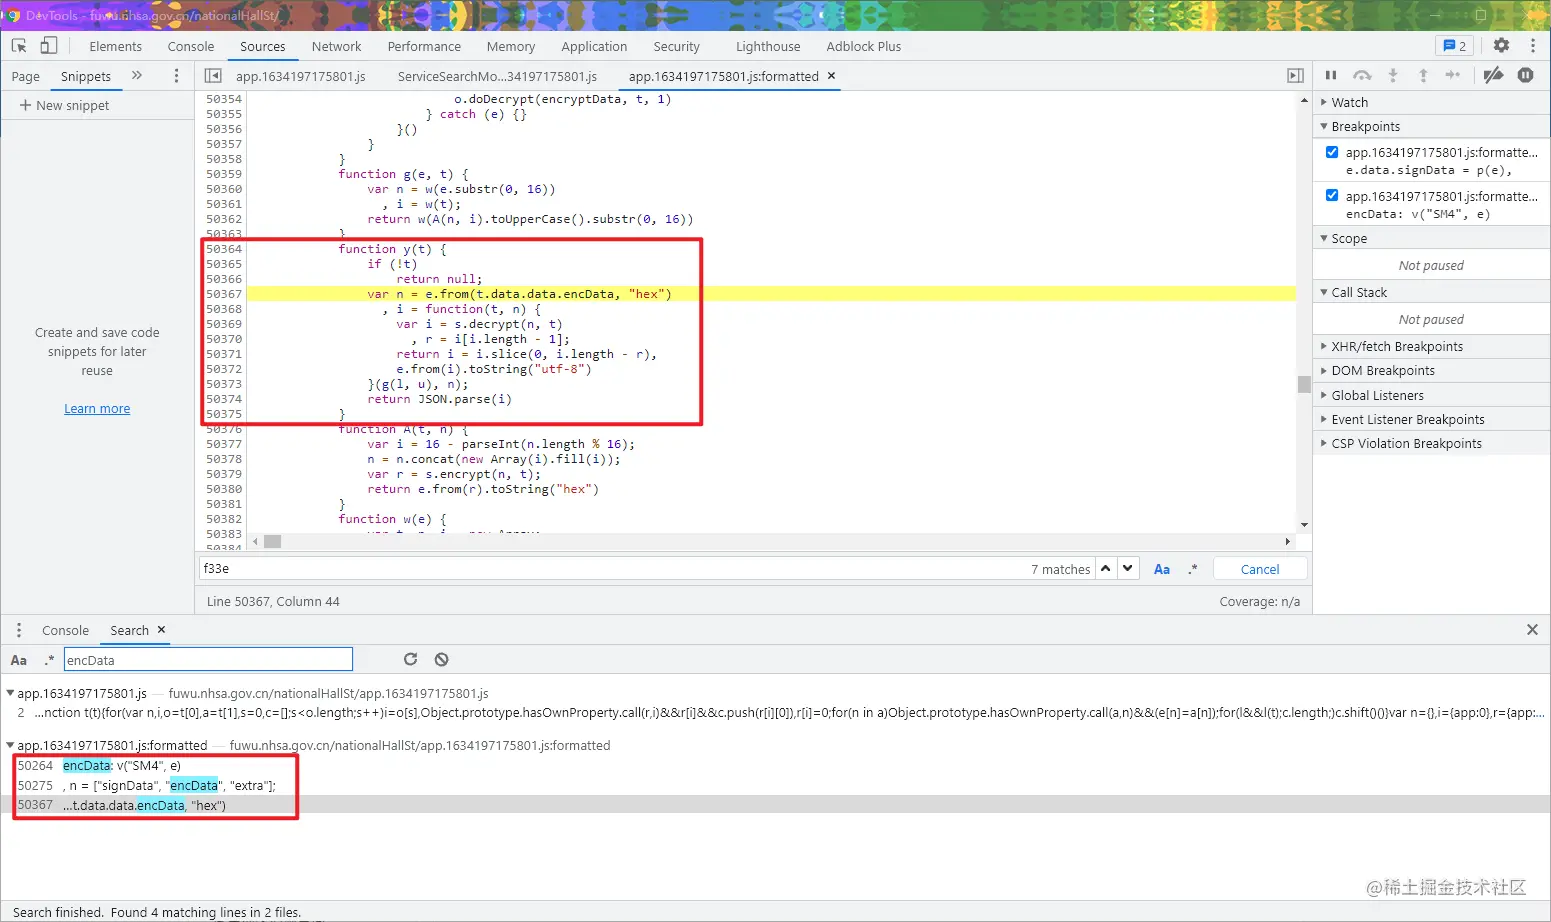Collapse the Scope section
This screenshot has height=922, width=1551.
pos(1431,238)
